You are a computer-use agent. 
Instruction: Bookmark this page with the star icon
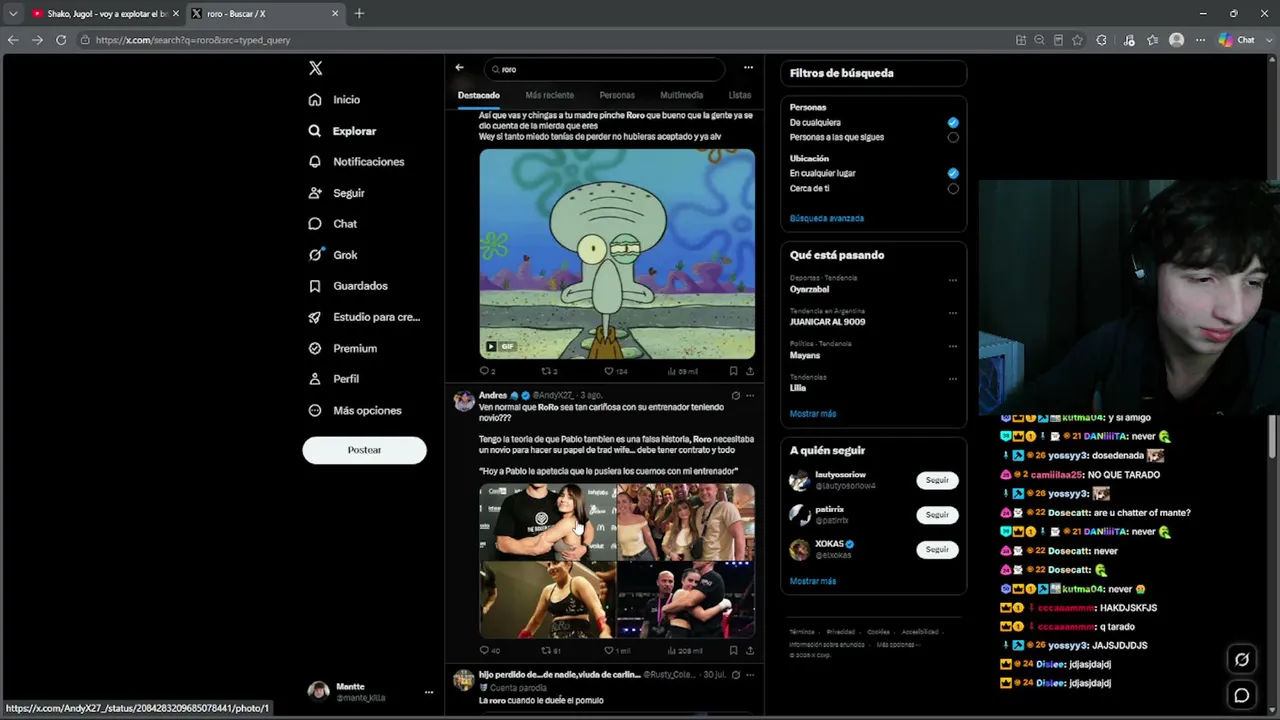pyautogui.click(x=1077, y=40)
